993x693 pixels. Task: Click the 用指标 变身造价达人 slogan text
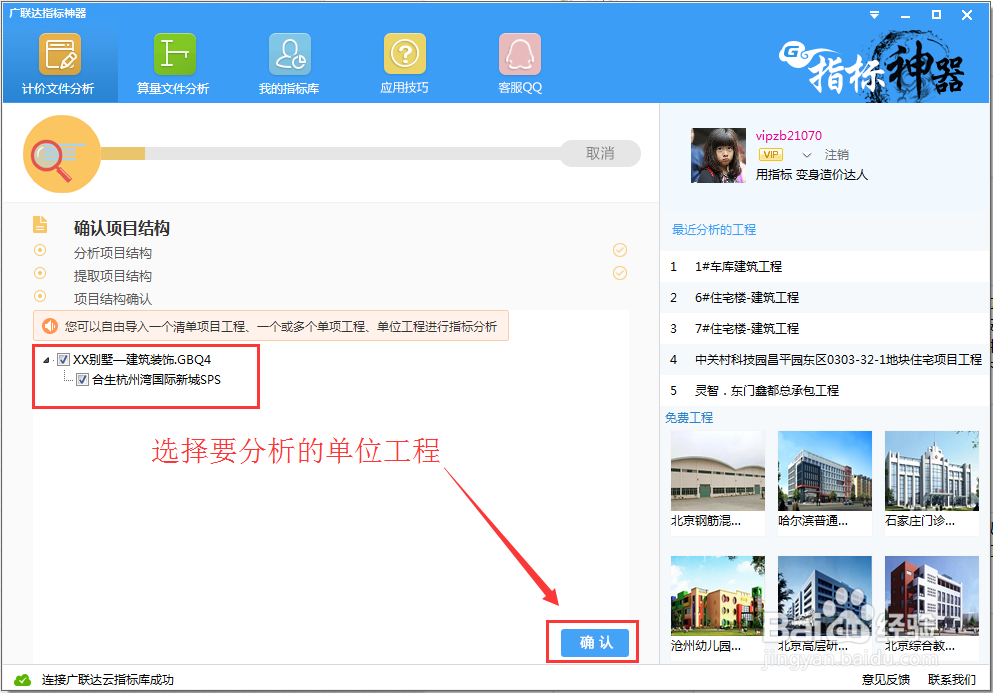coord(811,175)
